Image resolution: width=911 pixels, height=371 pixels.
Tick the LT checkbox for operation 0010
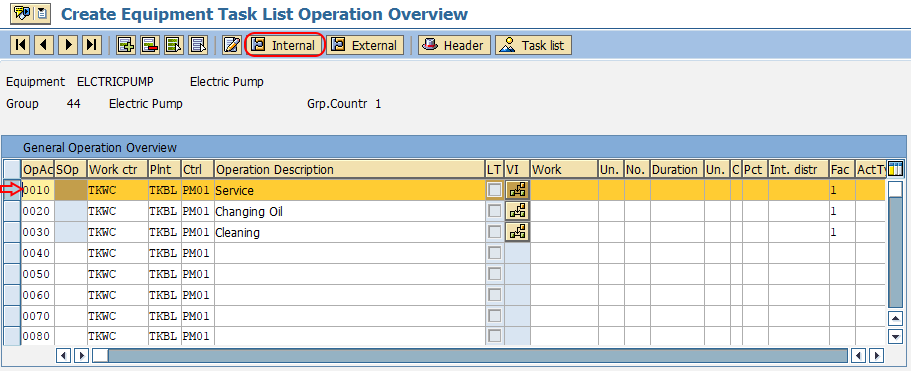494,190
